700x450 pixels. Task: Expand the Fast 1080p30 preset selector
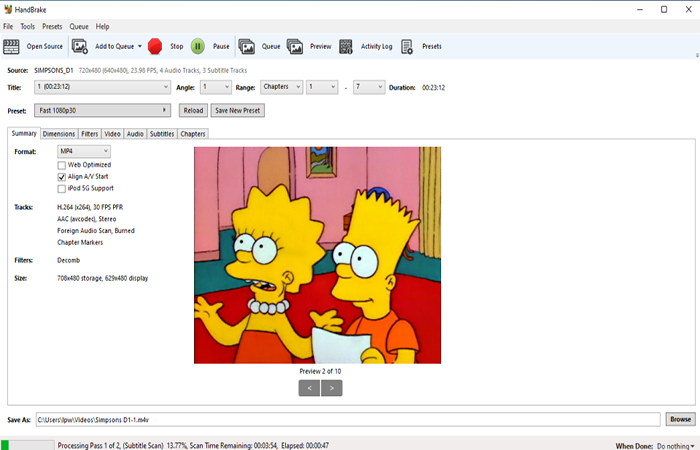tap(102, 110)
